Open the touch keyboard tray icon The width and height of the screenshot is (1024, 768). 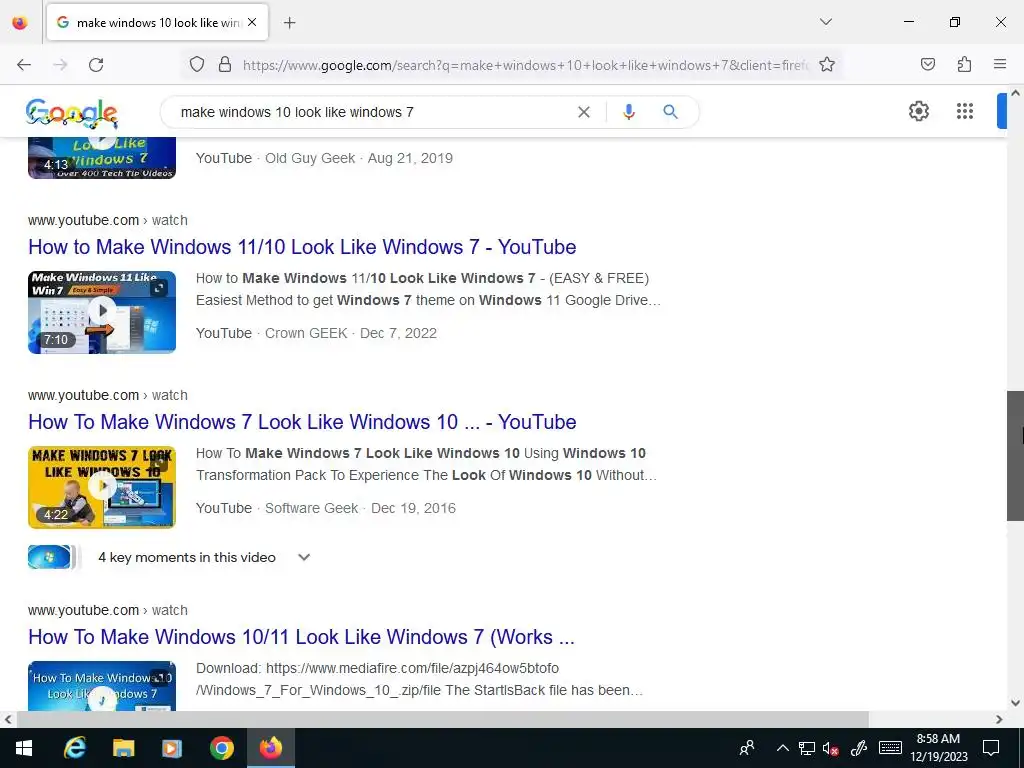click(890, 748)
